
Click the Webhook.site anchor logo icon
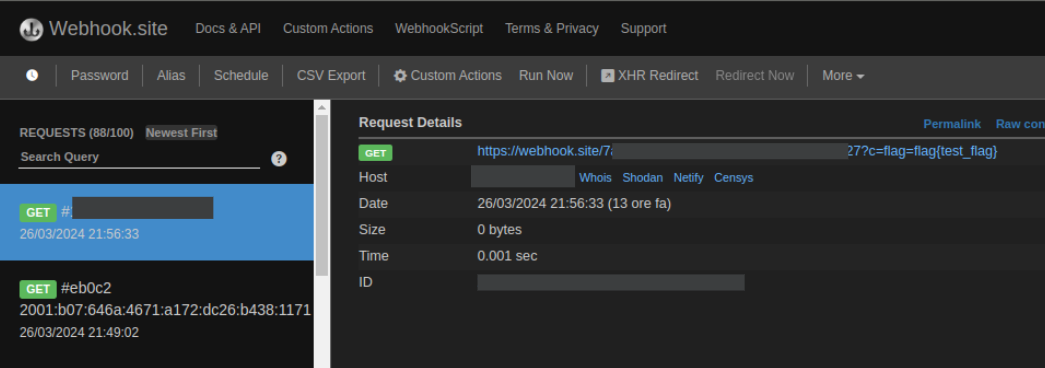click(31, 29)
